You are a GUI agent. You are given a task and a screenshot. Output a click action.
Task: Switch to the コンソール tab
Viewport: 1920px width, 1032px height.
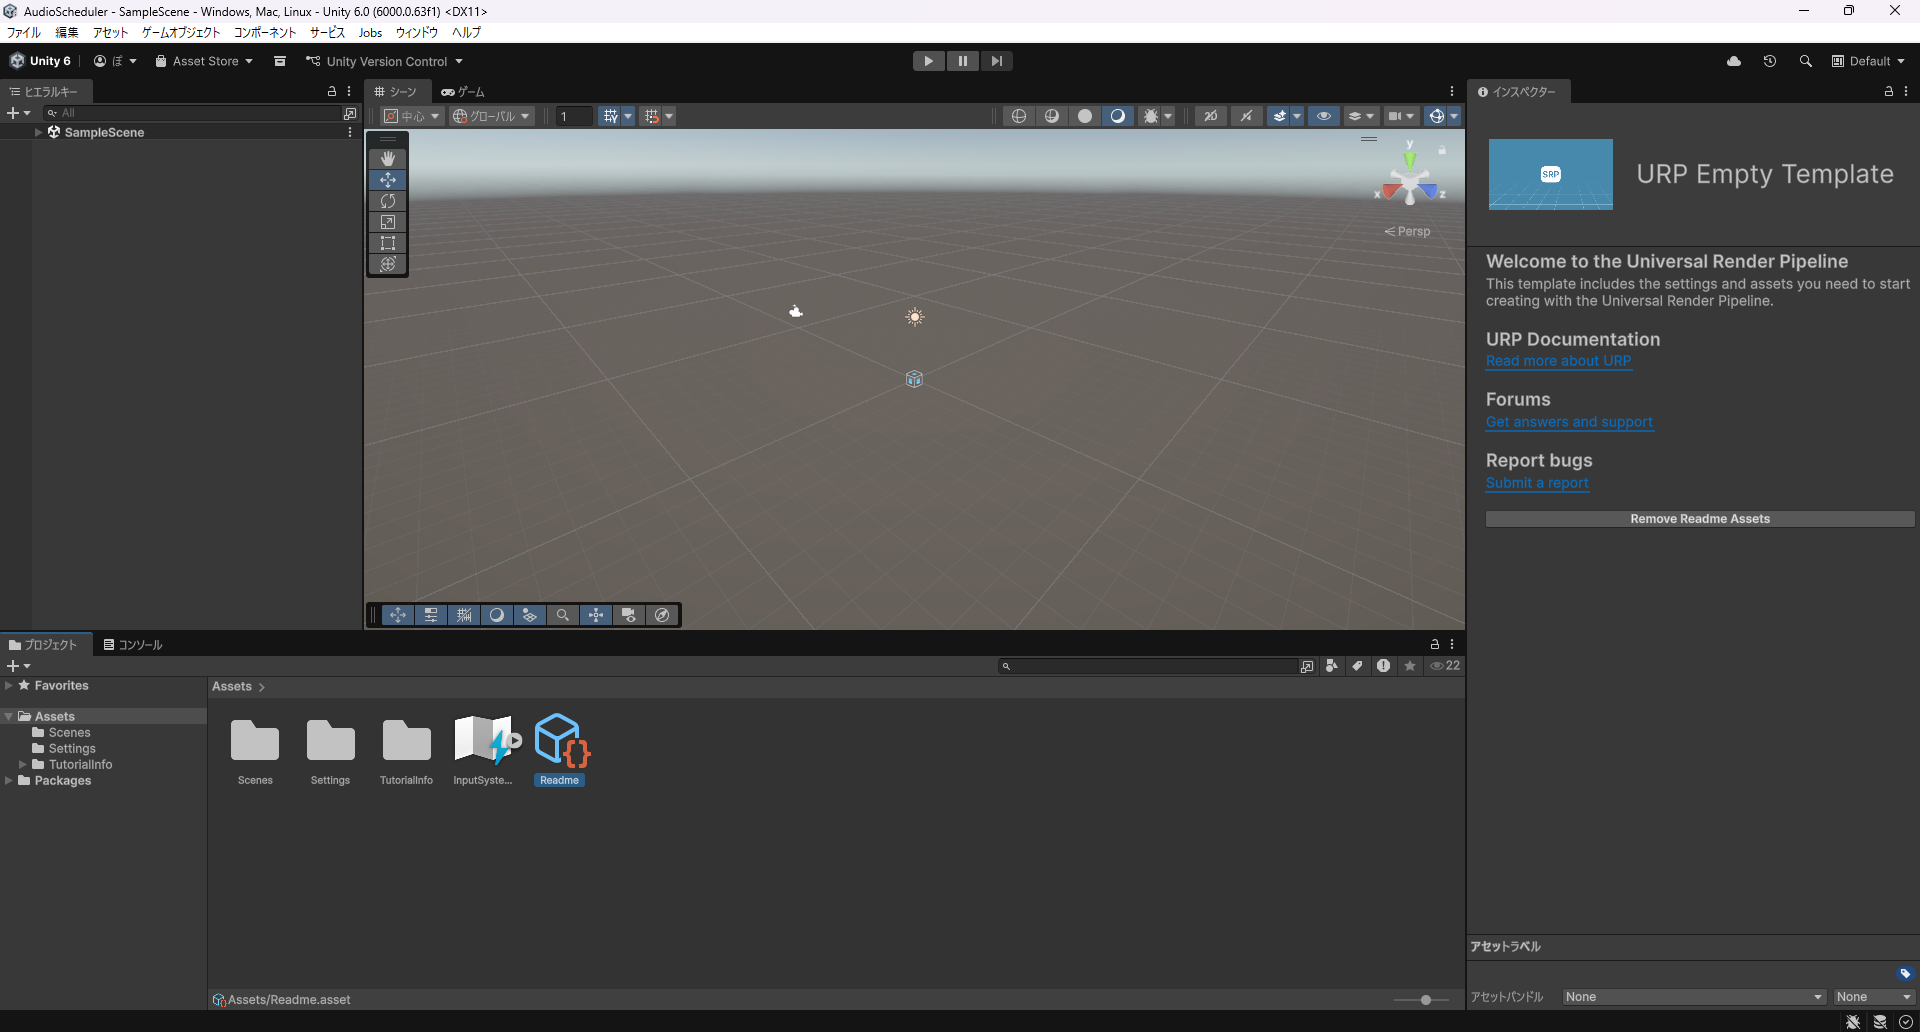(133, 645)
